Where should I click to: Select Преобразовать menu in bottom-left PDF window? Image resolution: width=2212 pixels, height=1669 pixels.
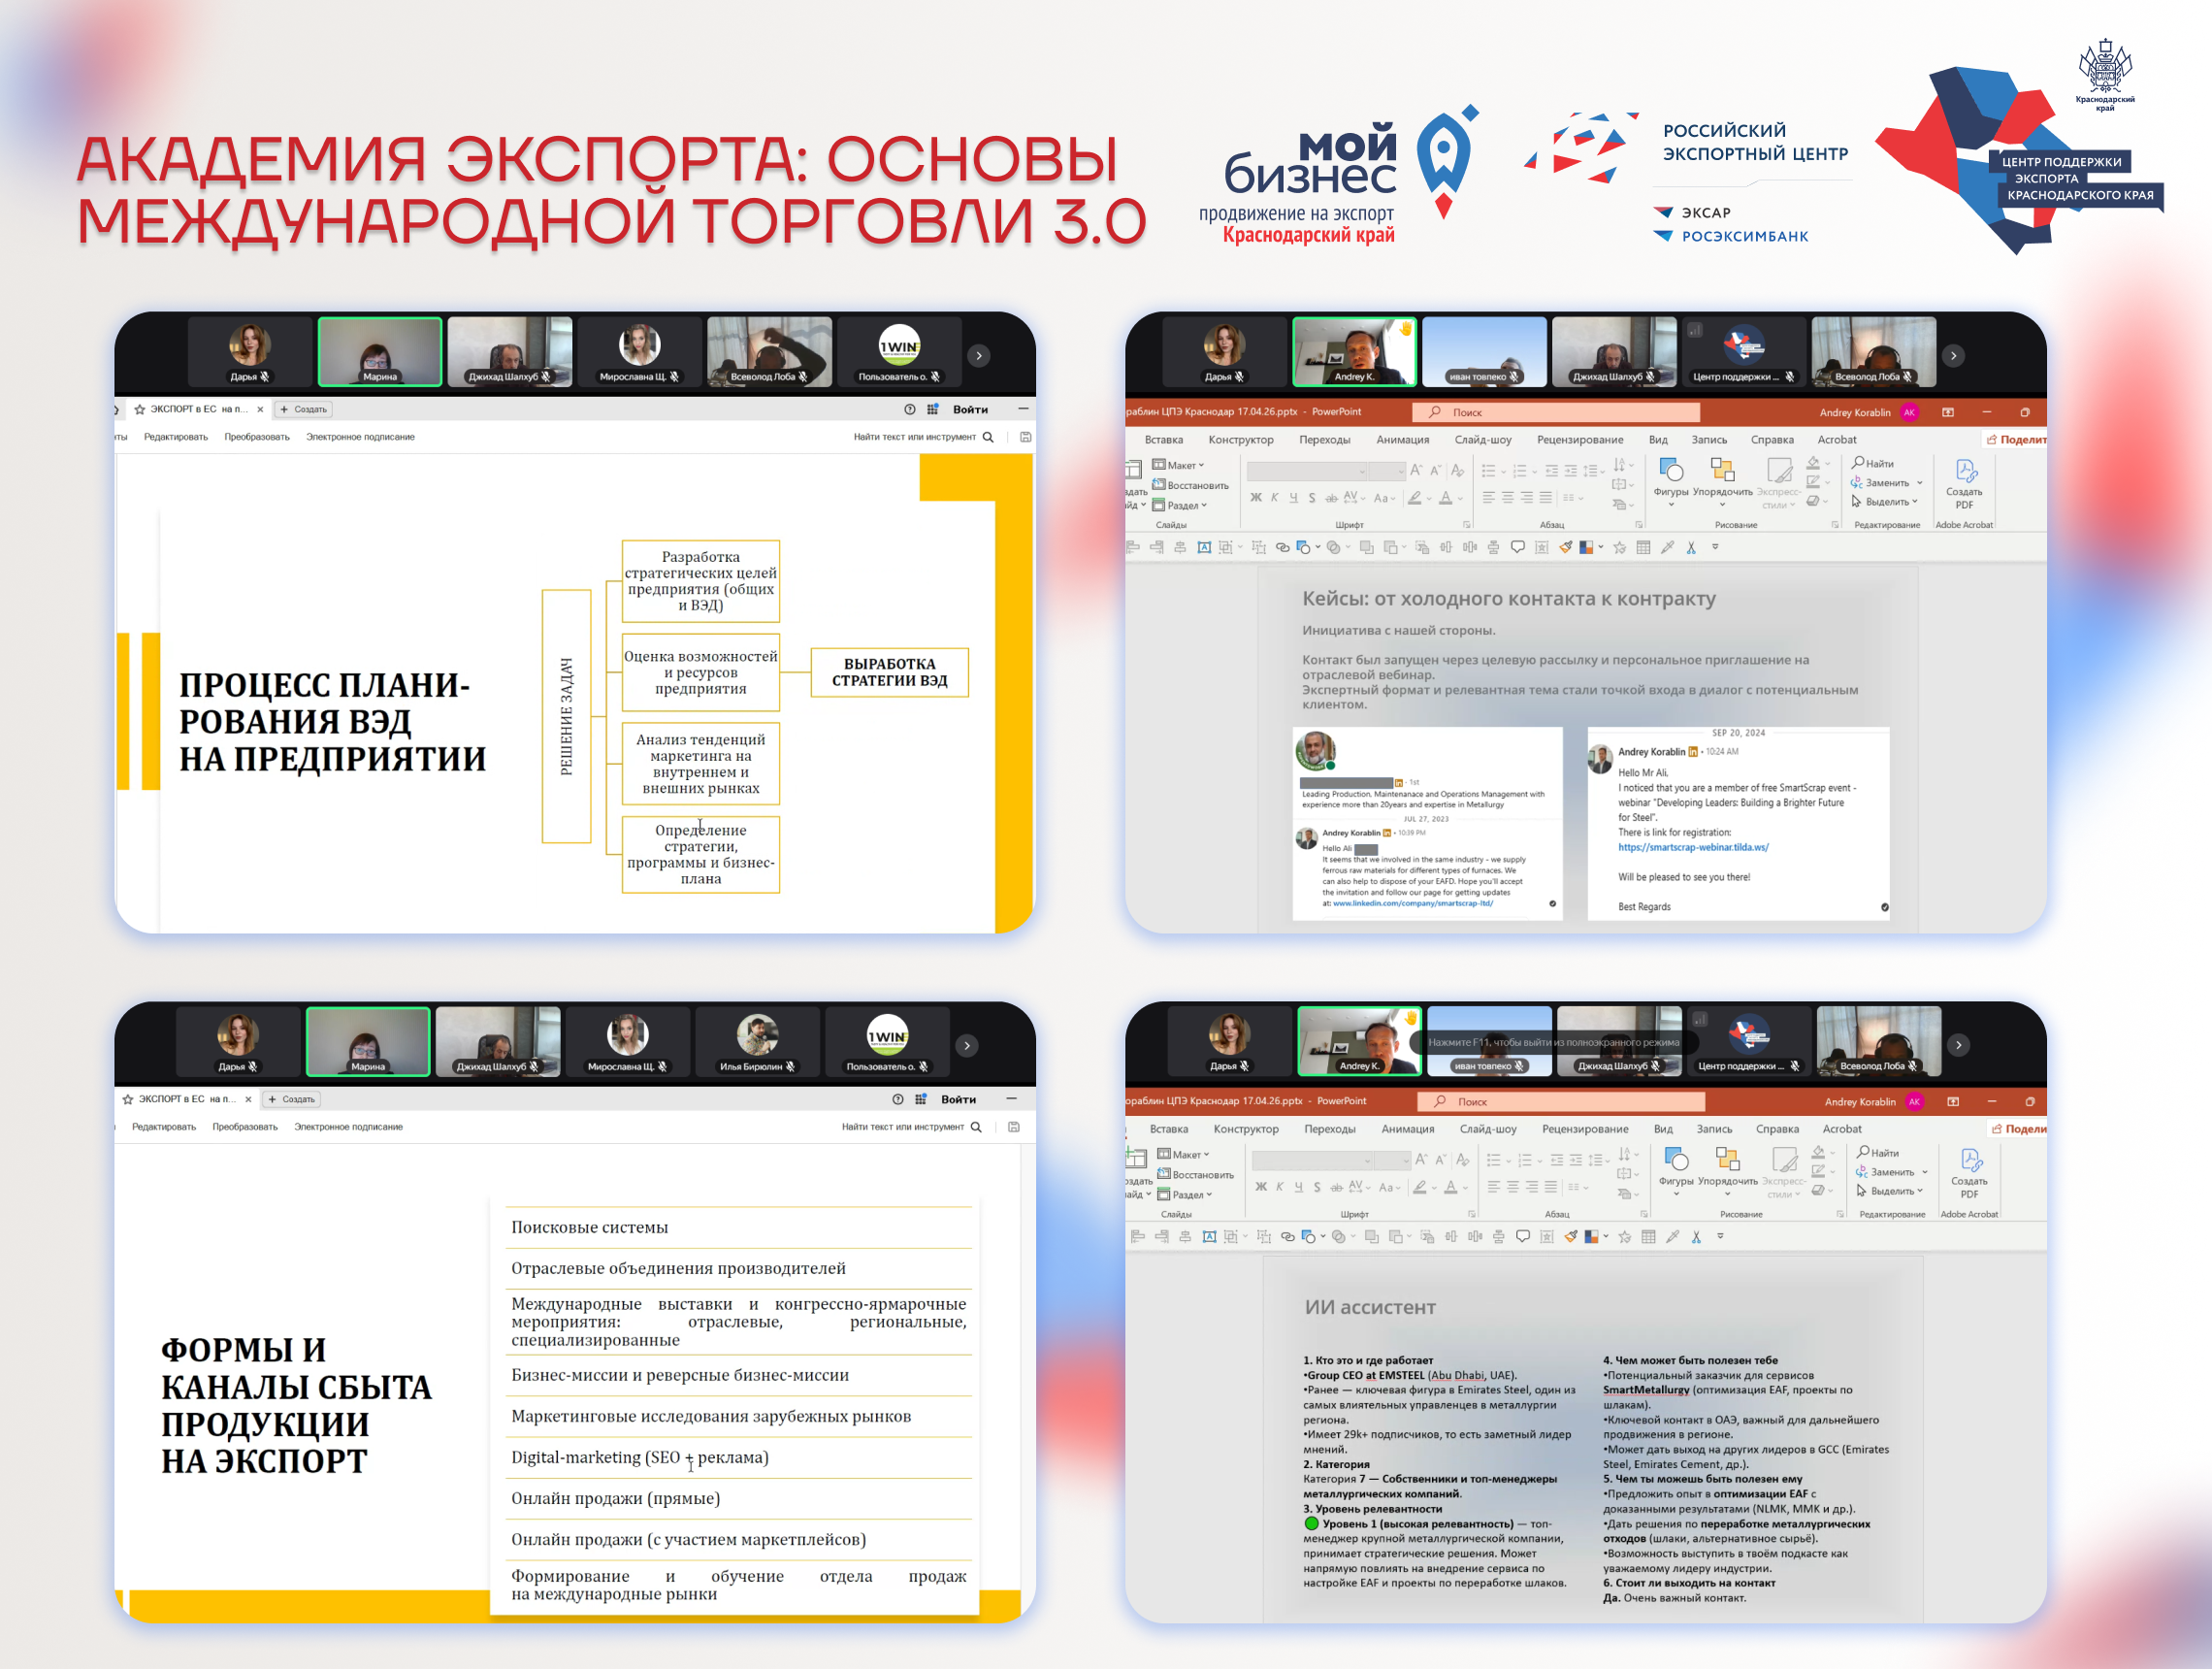point(245,1127)
